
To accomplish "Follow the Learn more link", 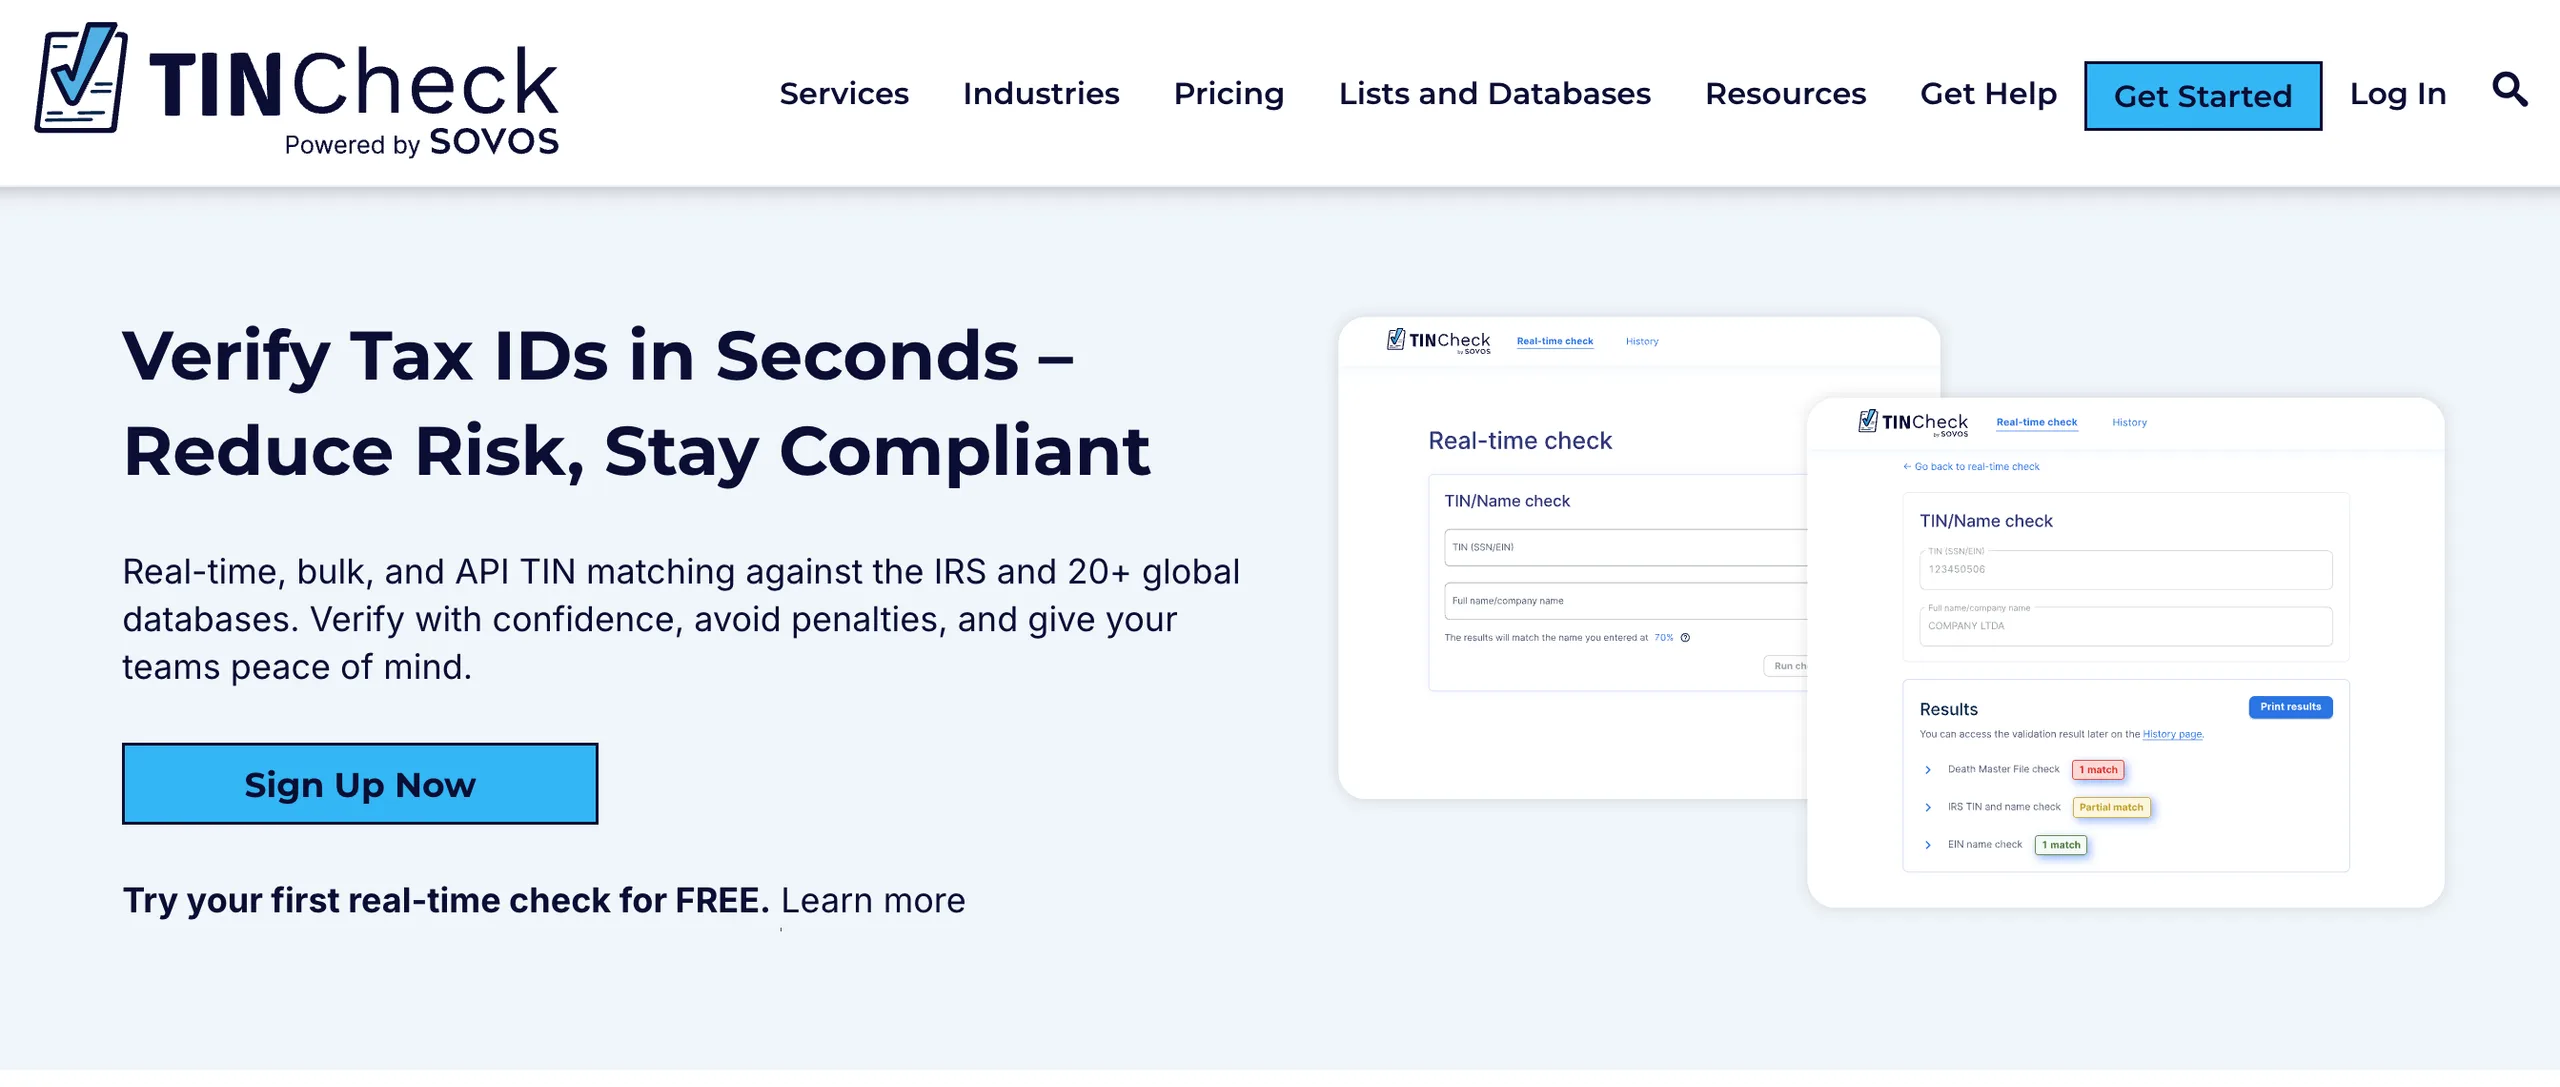I will tap(873, 900).
